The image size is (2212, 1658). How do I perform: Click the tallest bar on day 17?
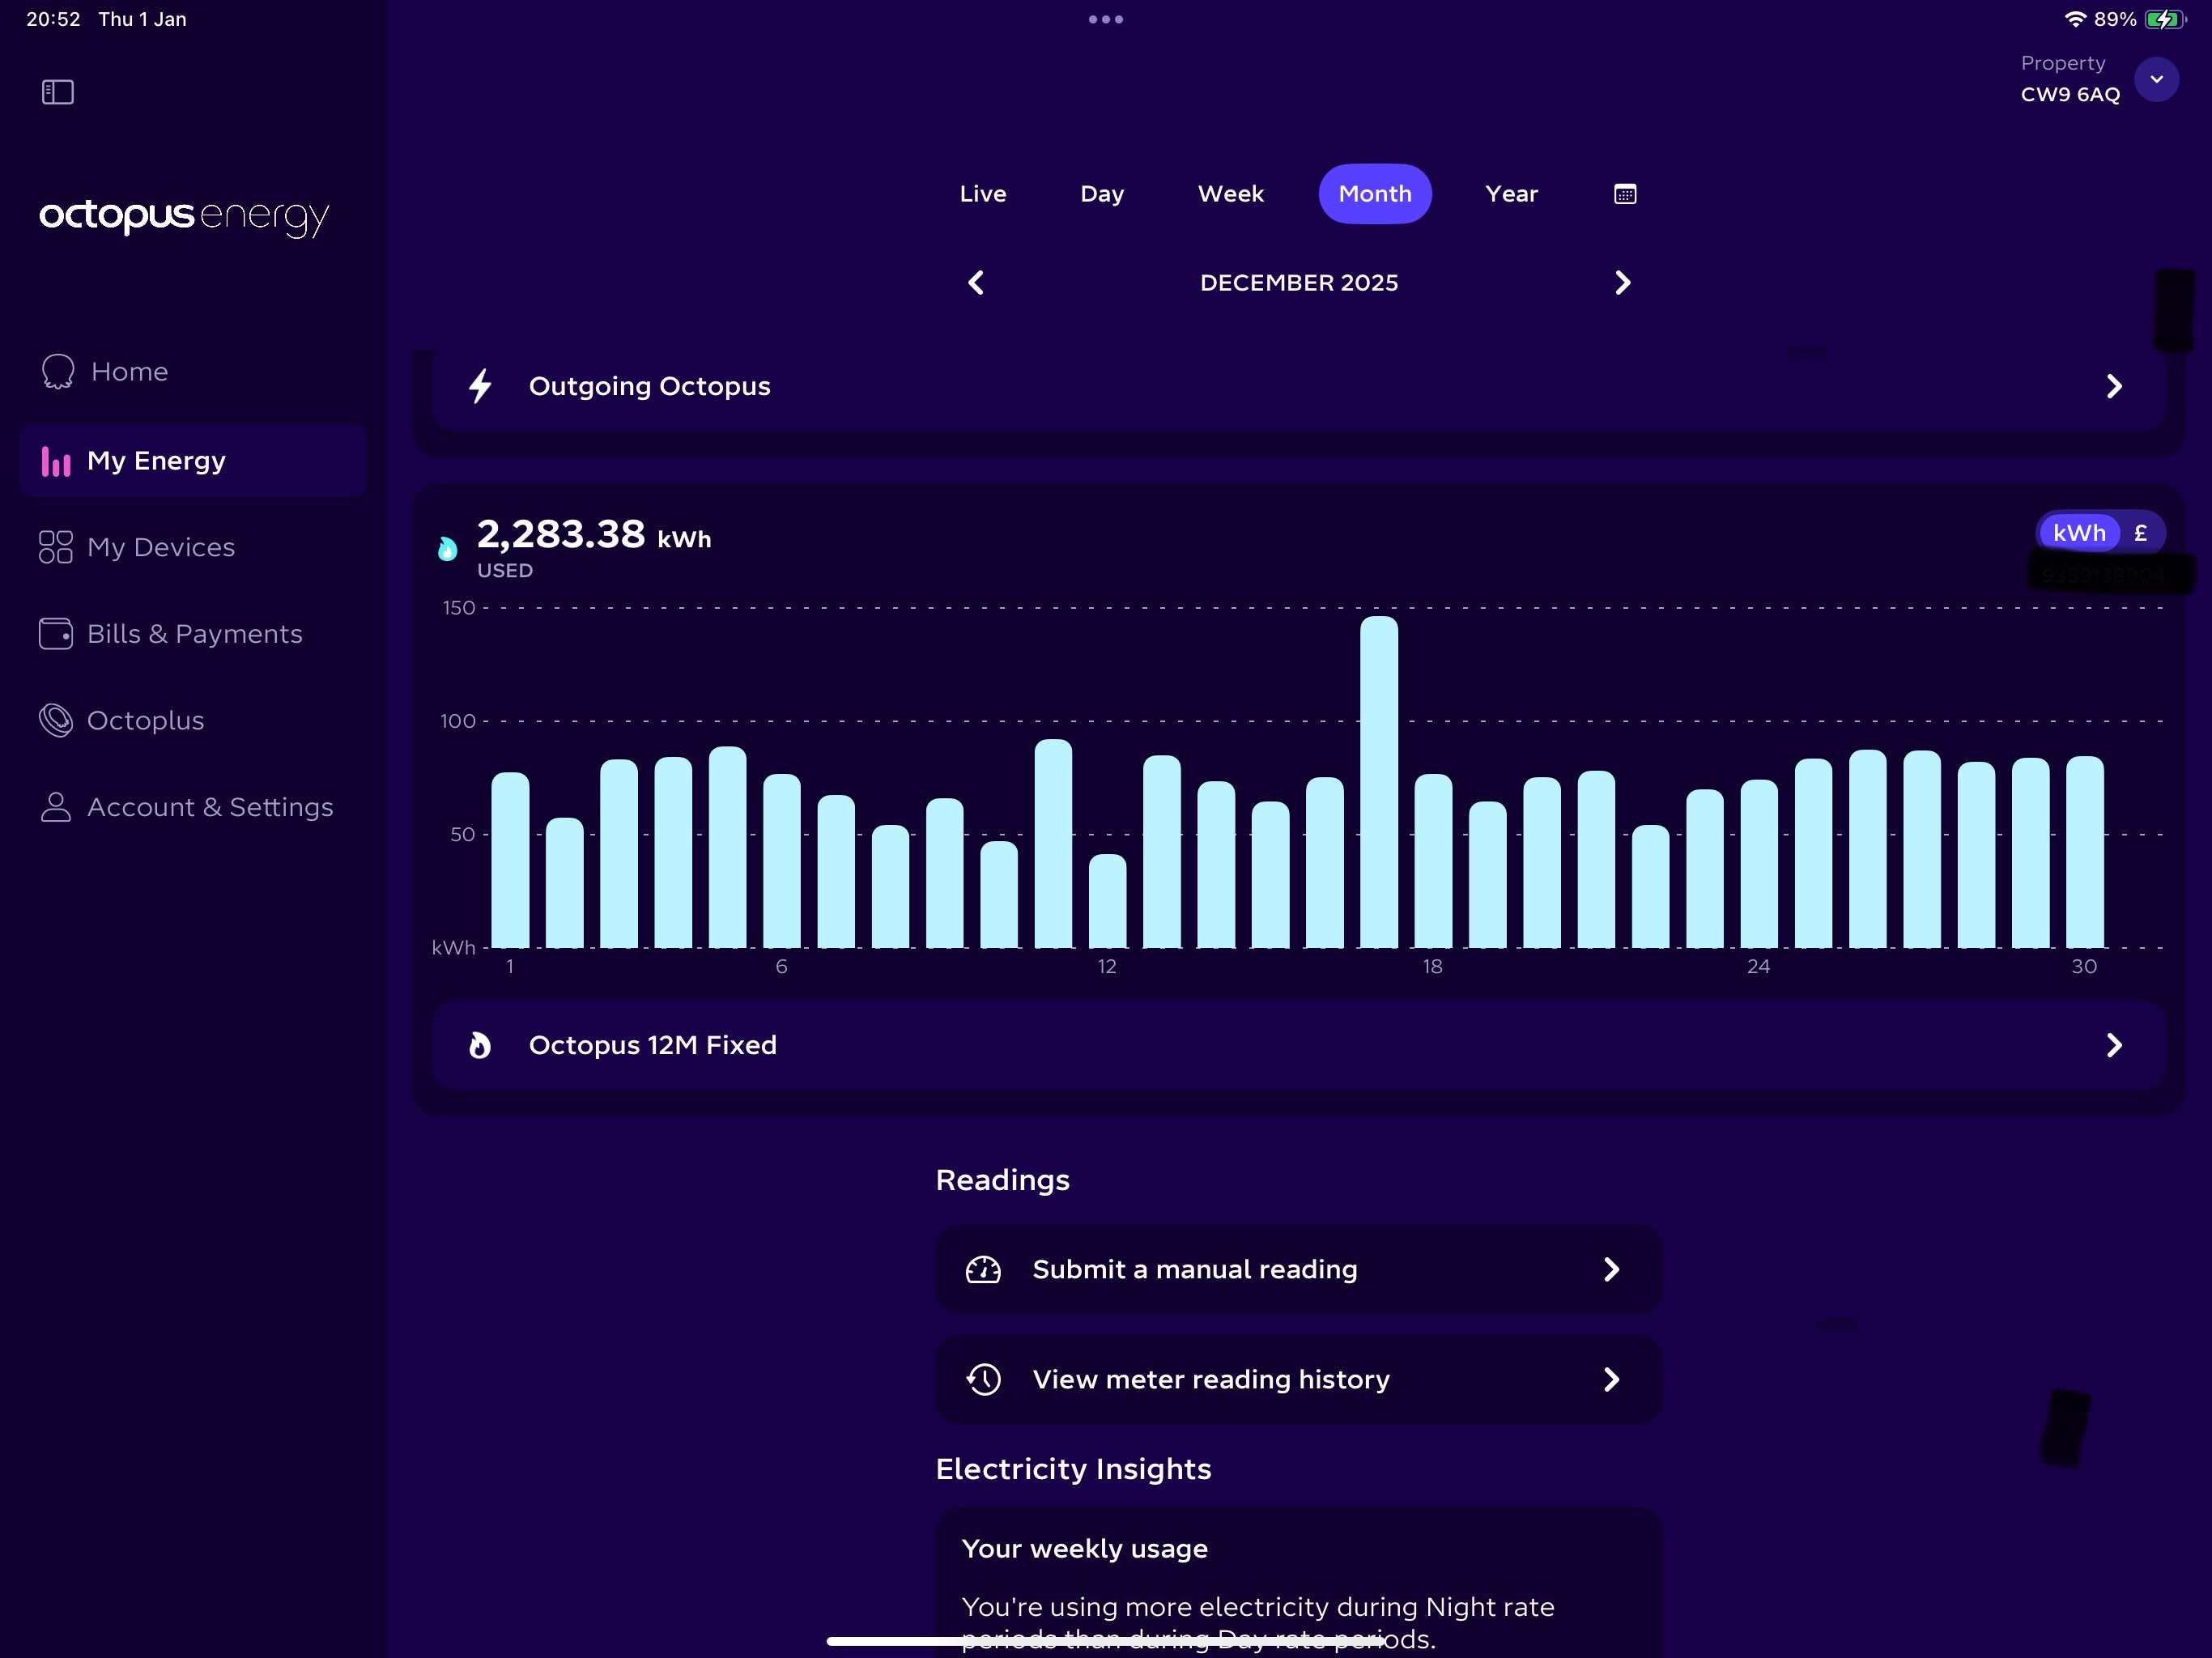pos(1378,780)
